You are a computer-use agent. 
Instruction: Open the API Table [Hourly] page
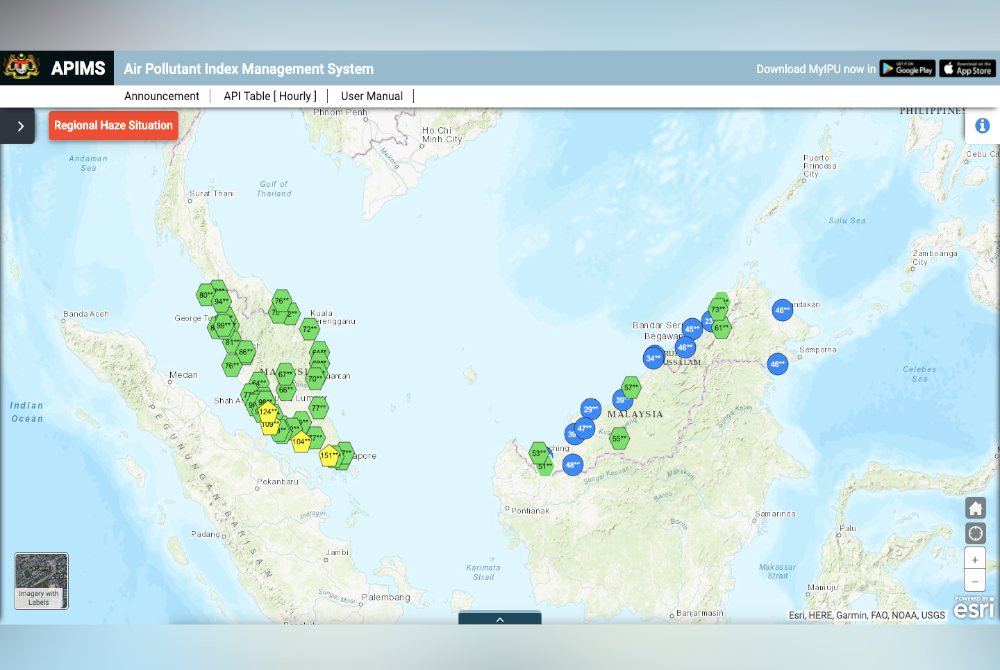[271, 96]
